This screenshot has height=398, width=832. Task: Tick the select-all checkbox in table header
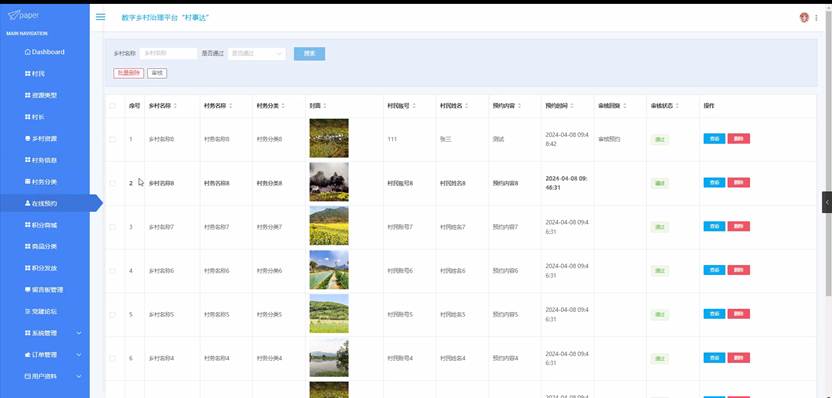(x=112, y=106)
